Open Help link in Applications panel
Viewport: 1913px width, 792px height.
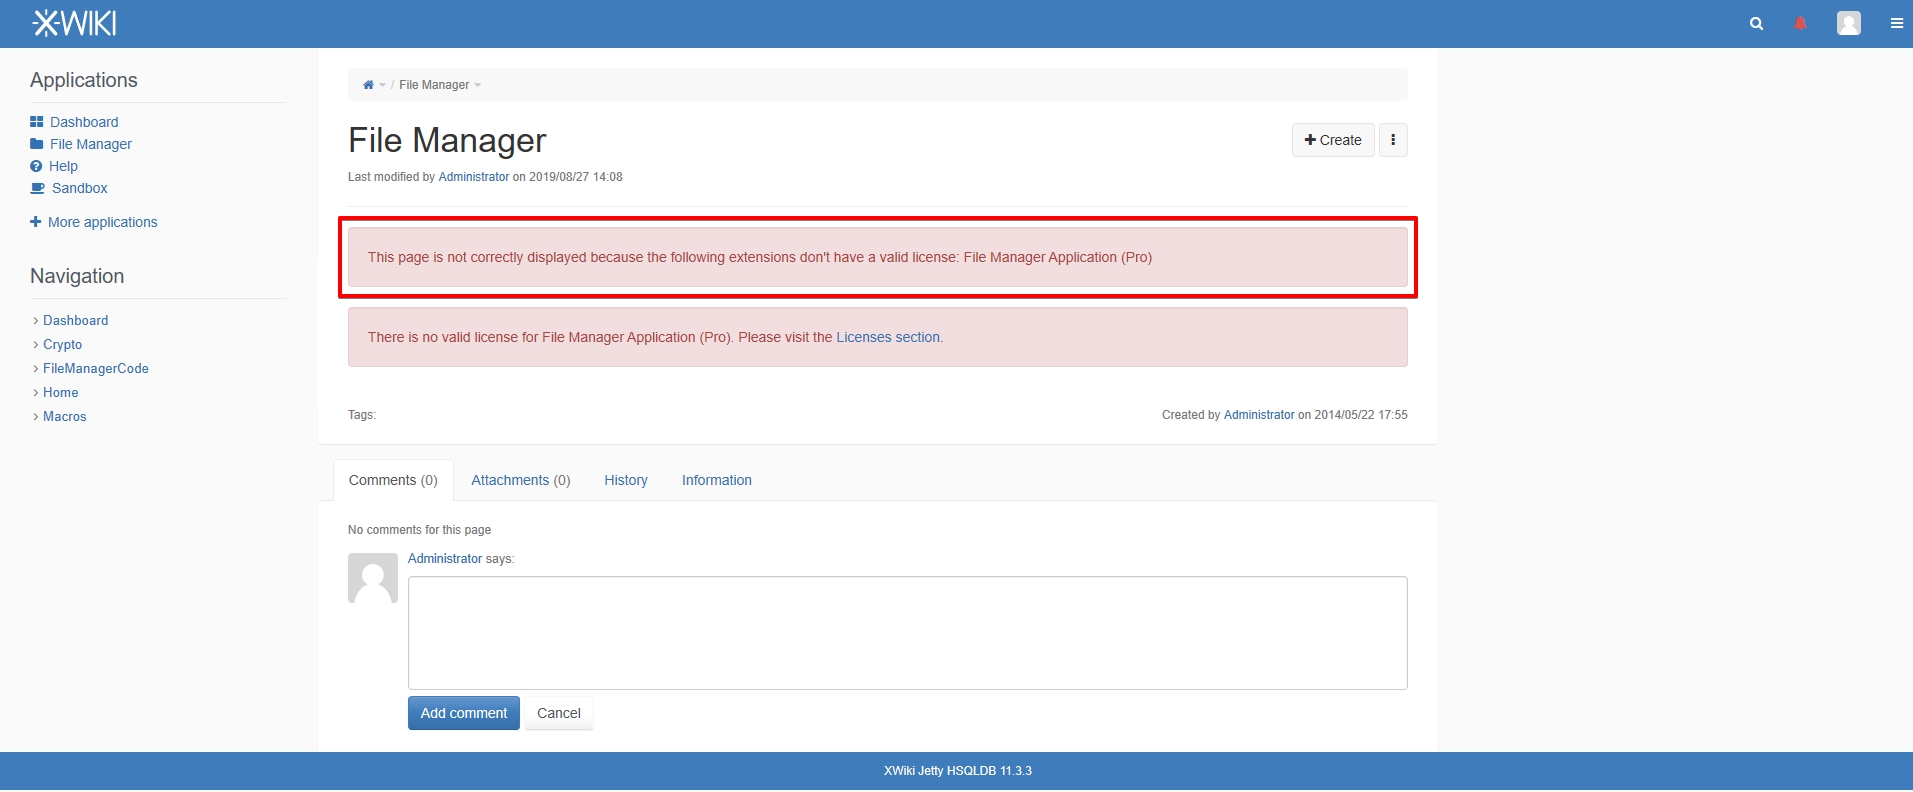63,166
